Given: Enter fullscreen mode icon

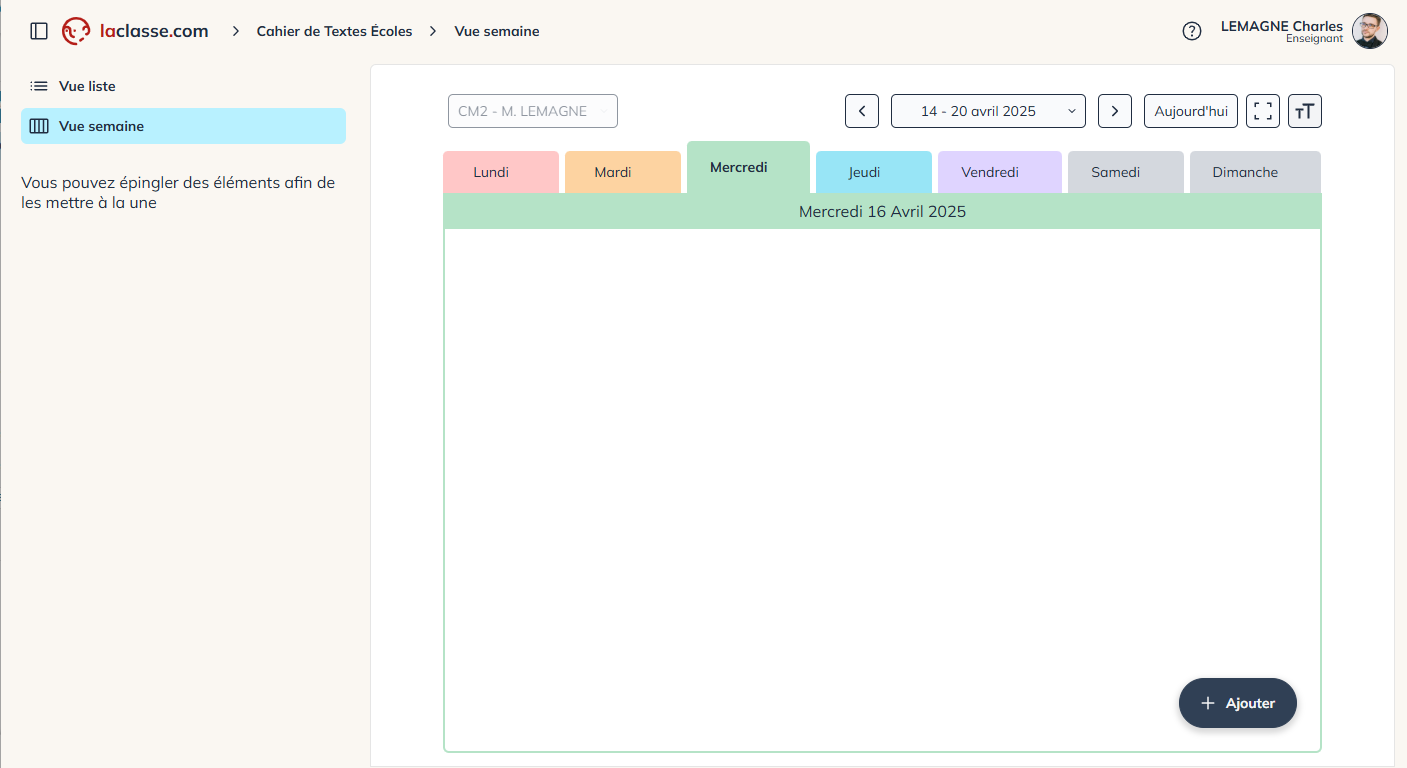Looking at the screenshot, I should 1263,111.
